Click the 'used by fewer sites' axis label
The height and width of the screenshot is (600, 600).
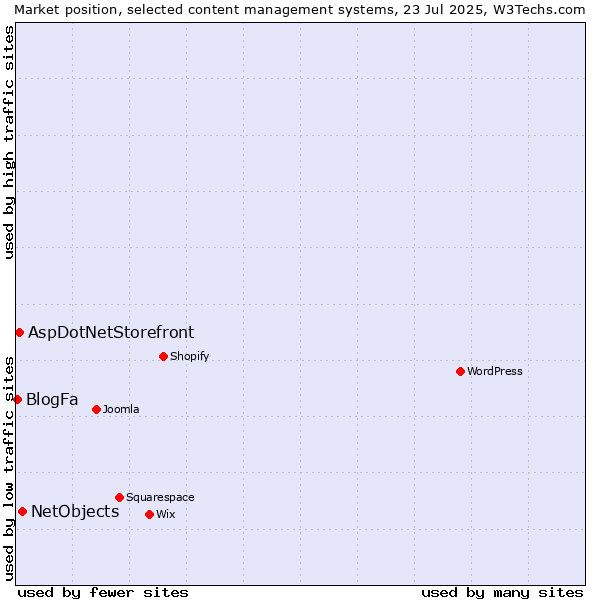click(x=103, y=593)
